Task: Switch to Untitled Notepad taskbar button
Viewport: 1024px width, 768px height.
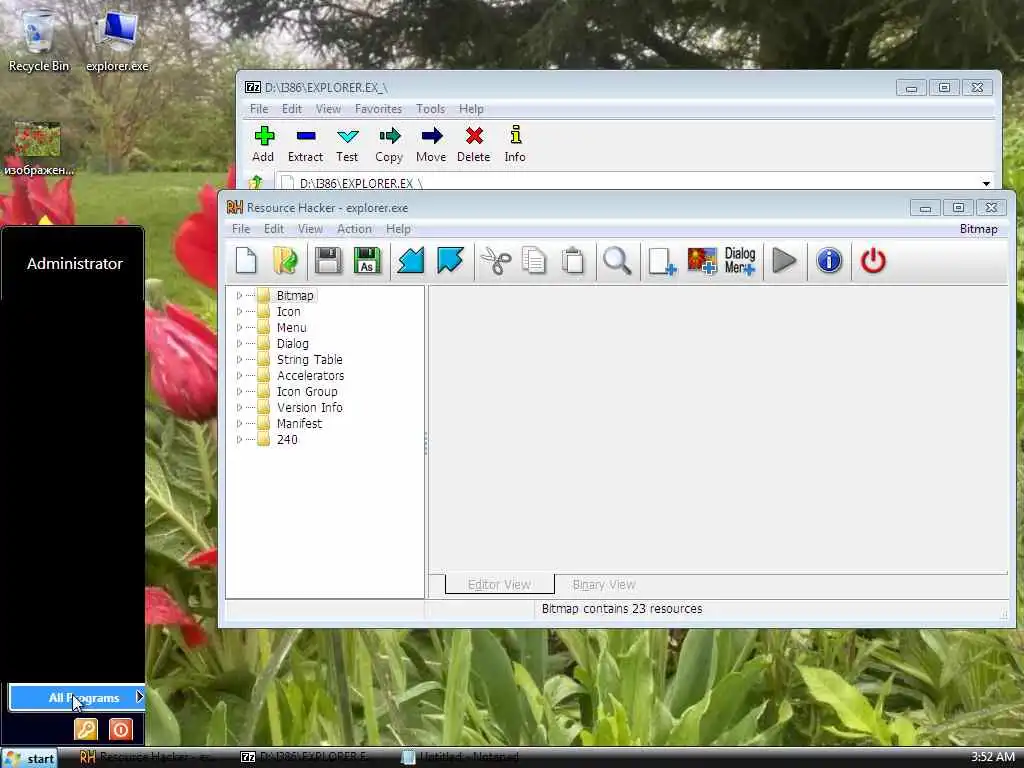Action: pos(460,757)
